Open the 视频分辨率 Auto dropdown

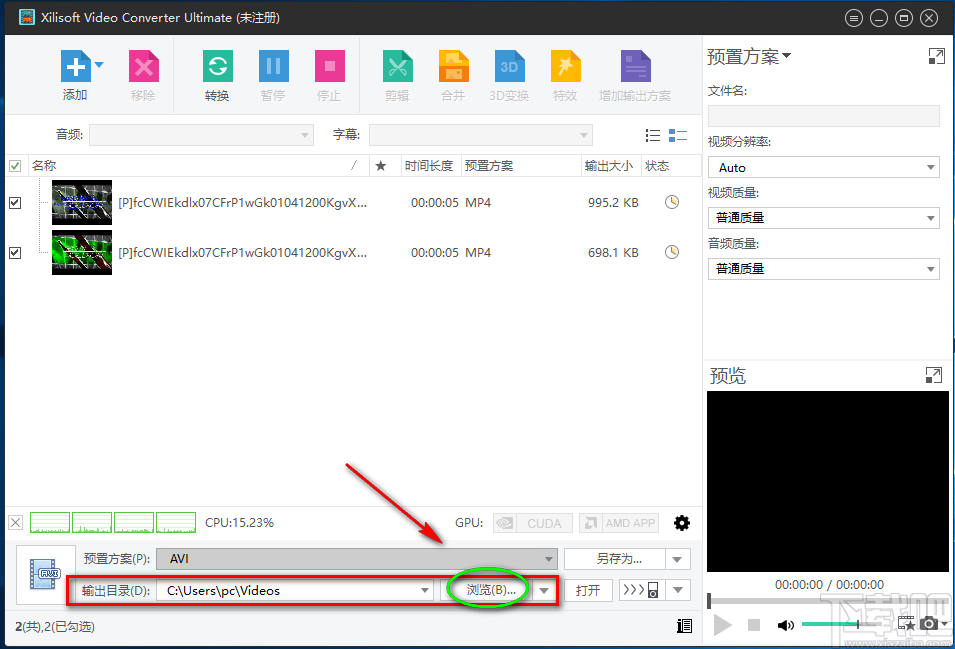823,167
